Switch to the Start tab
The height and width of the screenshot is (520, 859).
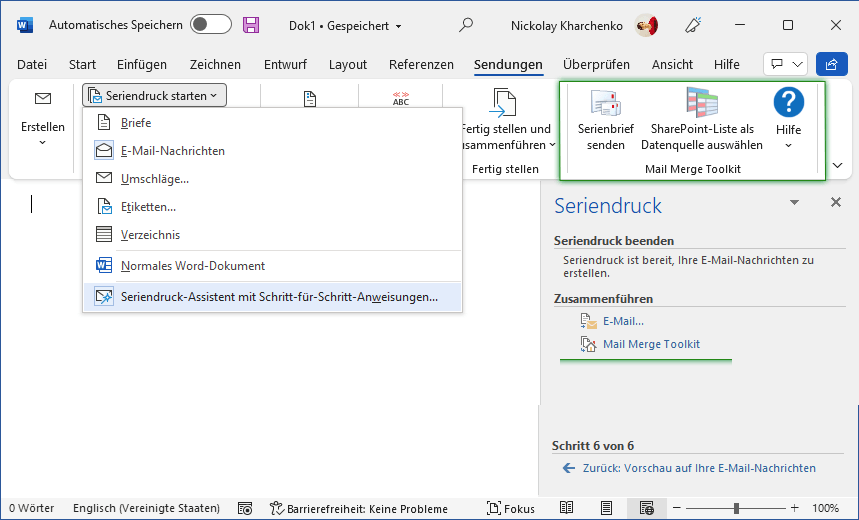point(82,65)
